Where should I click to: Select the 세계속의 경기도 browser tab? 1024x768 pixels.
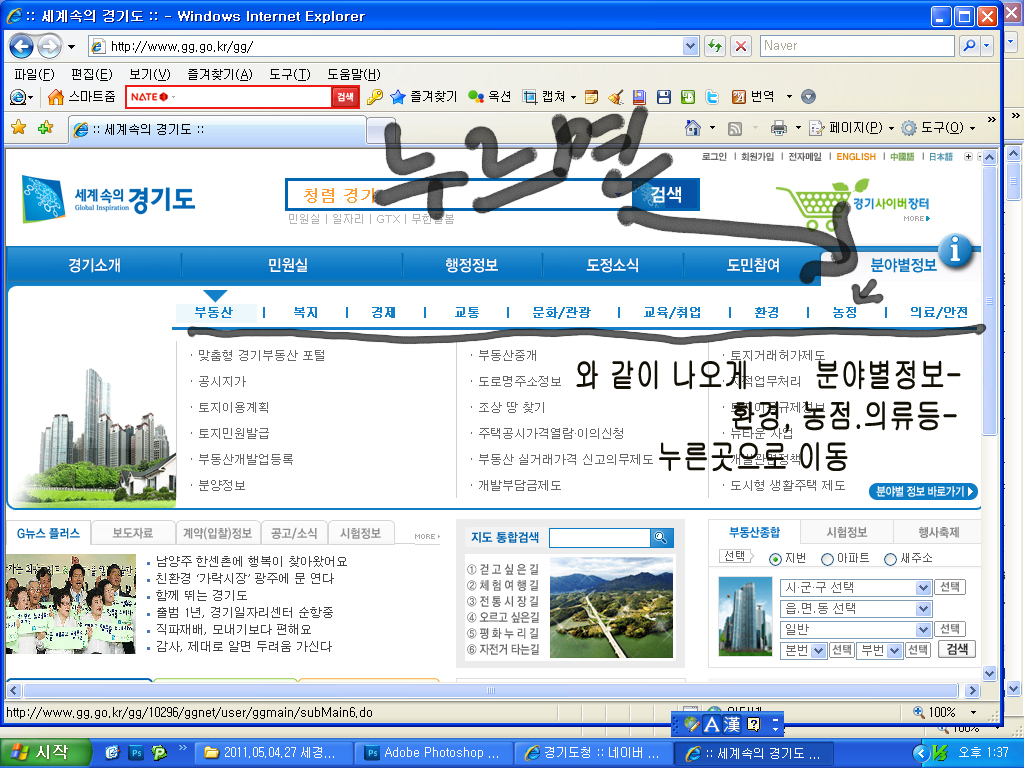(x=216, y=129)
